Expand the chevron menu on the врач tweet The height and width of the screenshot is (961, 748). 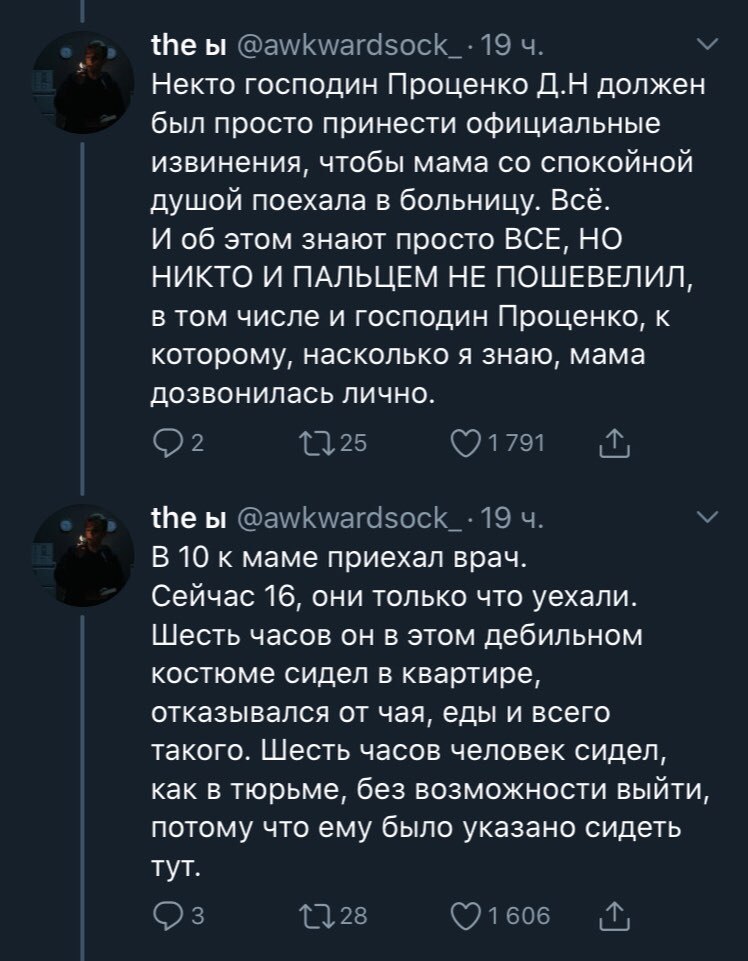[x=705, y=517]
